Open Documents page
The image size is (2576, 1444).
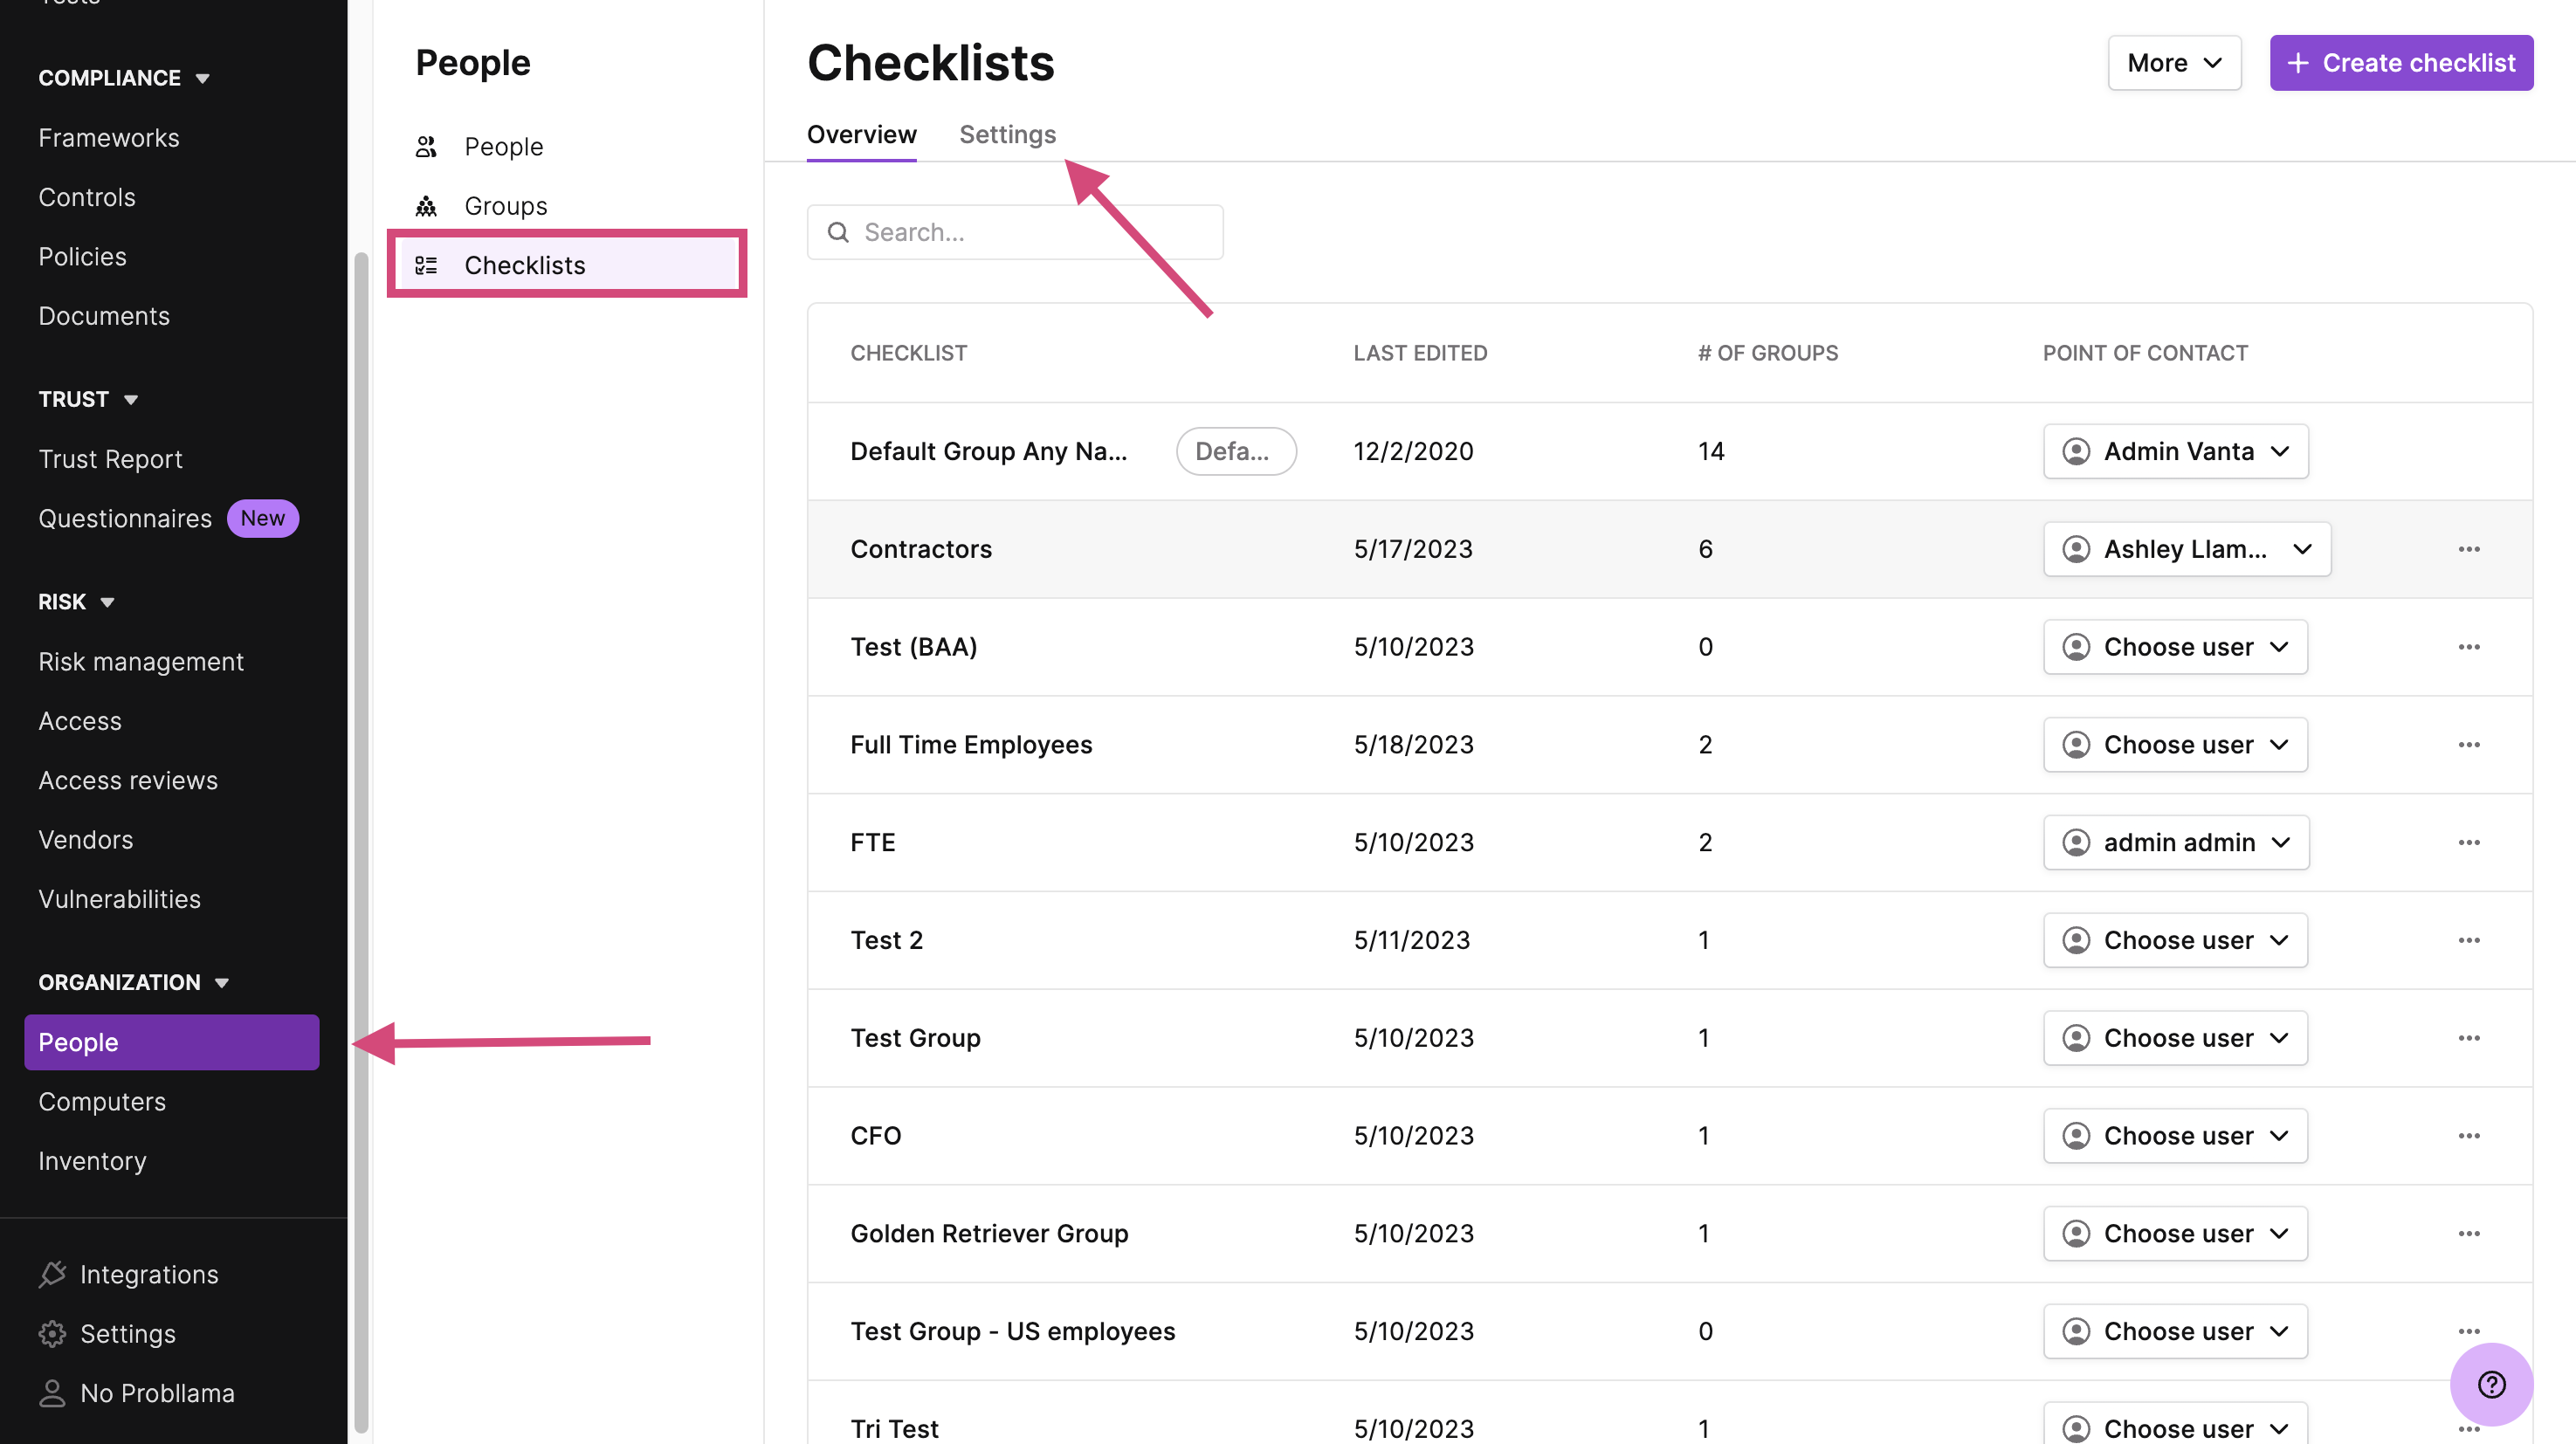104,316
